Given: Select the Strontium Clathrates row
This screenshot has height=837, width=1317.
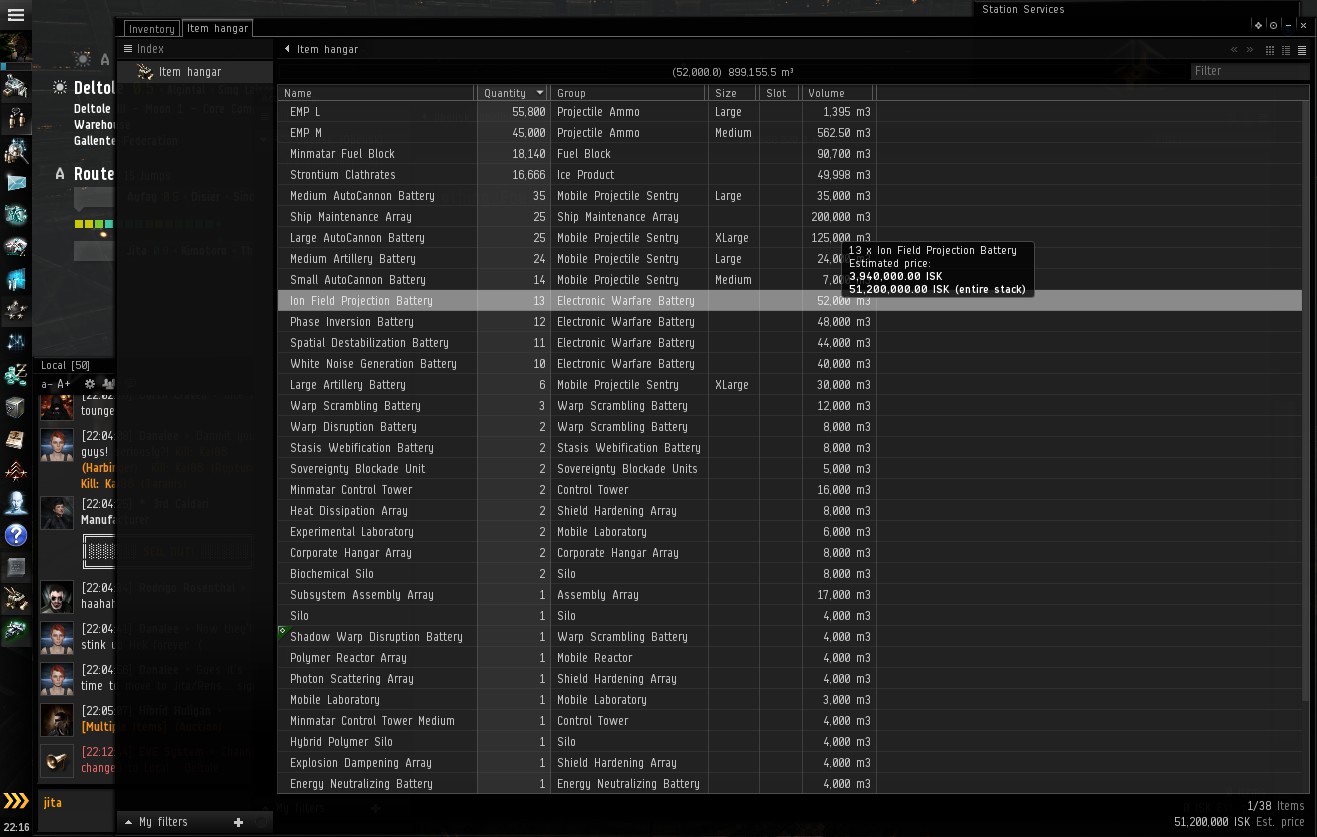Looking at the screenshot, I should [790, 175].
